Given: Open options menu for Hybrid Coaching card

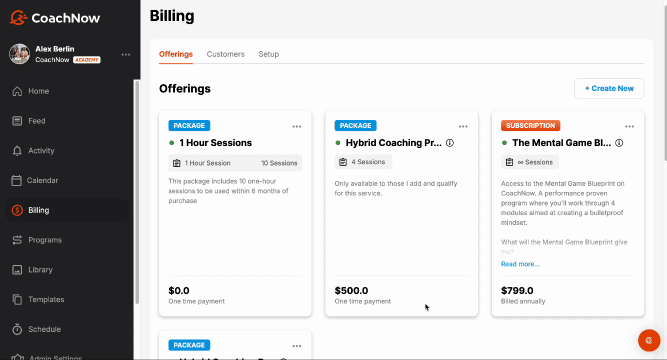Looking at the screenshot, I should tap(463, 126).
